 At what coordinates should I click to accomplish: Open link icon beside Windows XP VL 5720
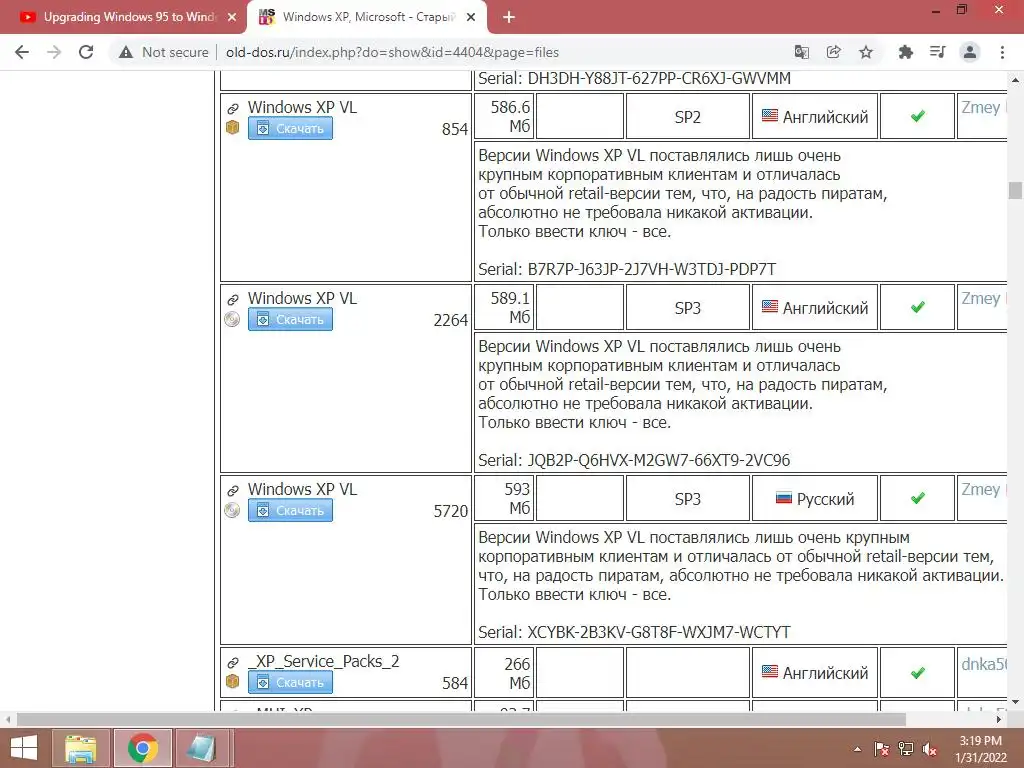click(232, 490)
